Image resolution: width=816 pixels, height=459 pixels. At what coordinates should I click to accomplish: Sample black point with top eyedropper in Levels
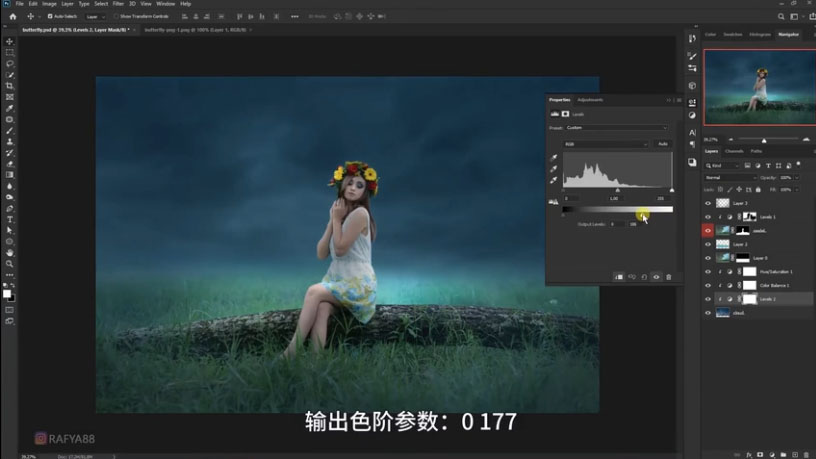point(554,158)
